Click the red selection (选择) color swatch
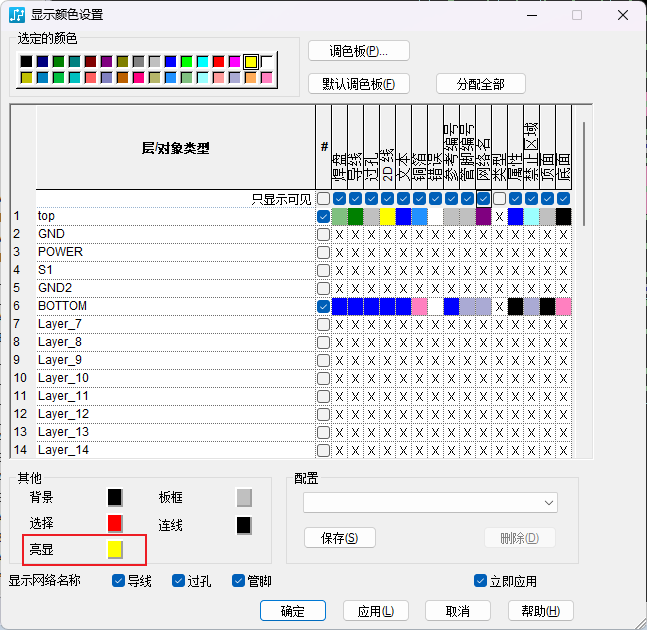The width and height of the screenshot is (647, 630). pyautogui.click(x=115, y=523)
